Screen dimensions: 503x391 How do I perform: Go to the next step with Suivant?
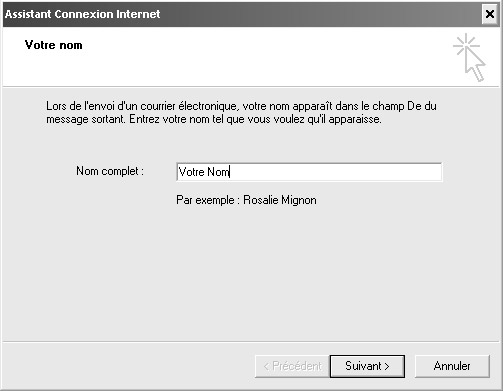pos(367,366)
